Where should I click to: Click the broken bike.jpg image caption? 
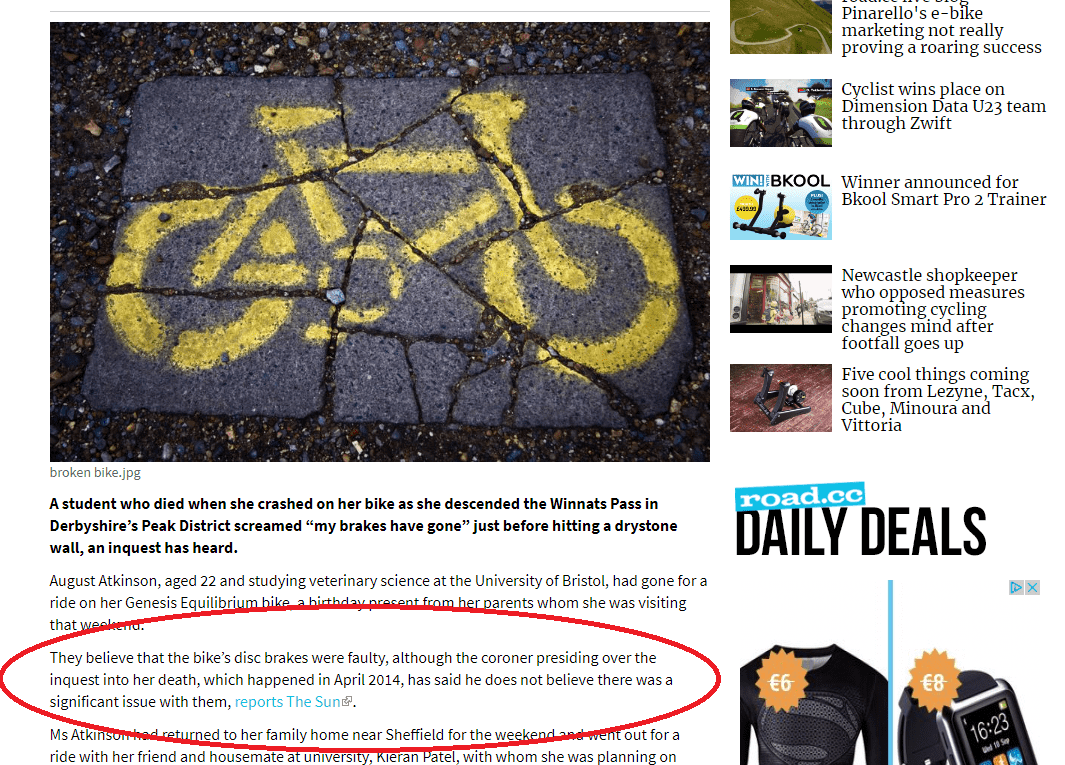point(95,473)
